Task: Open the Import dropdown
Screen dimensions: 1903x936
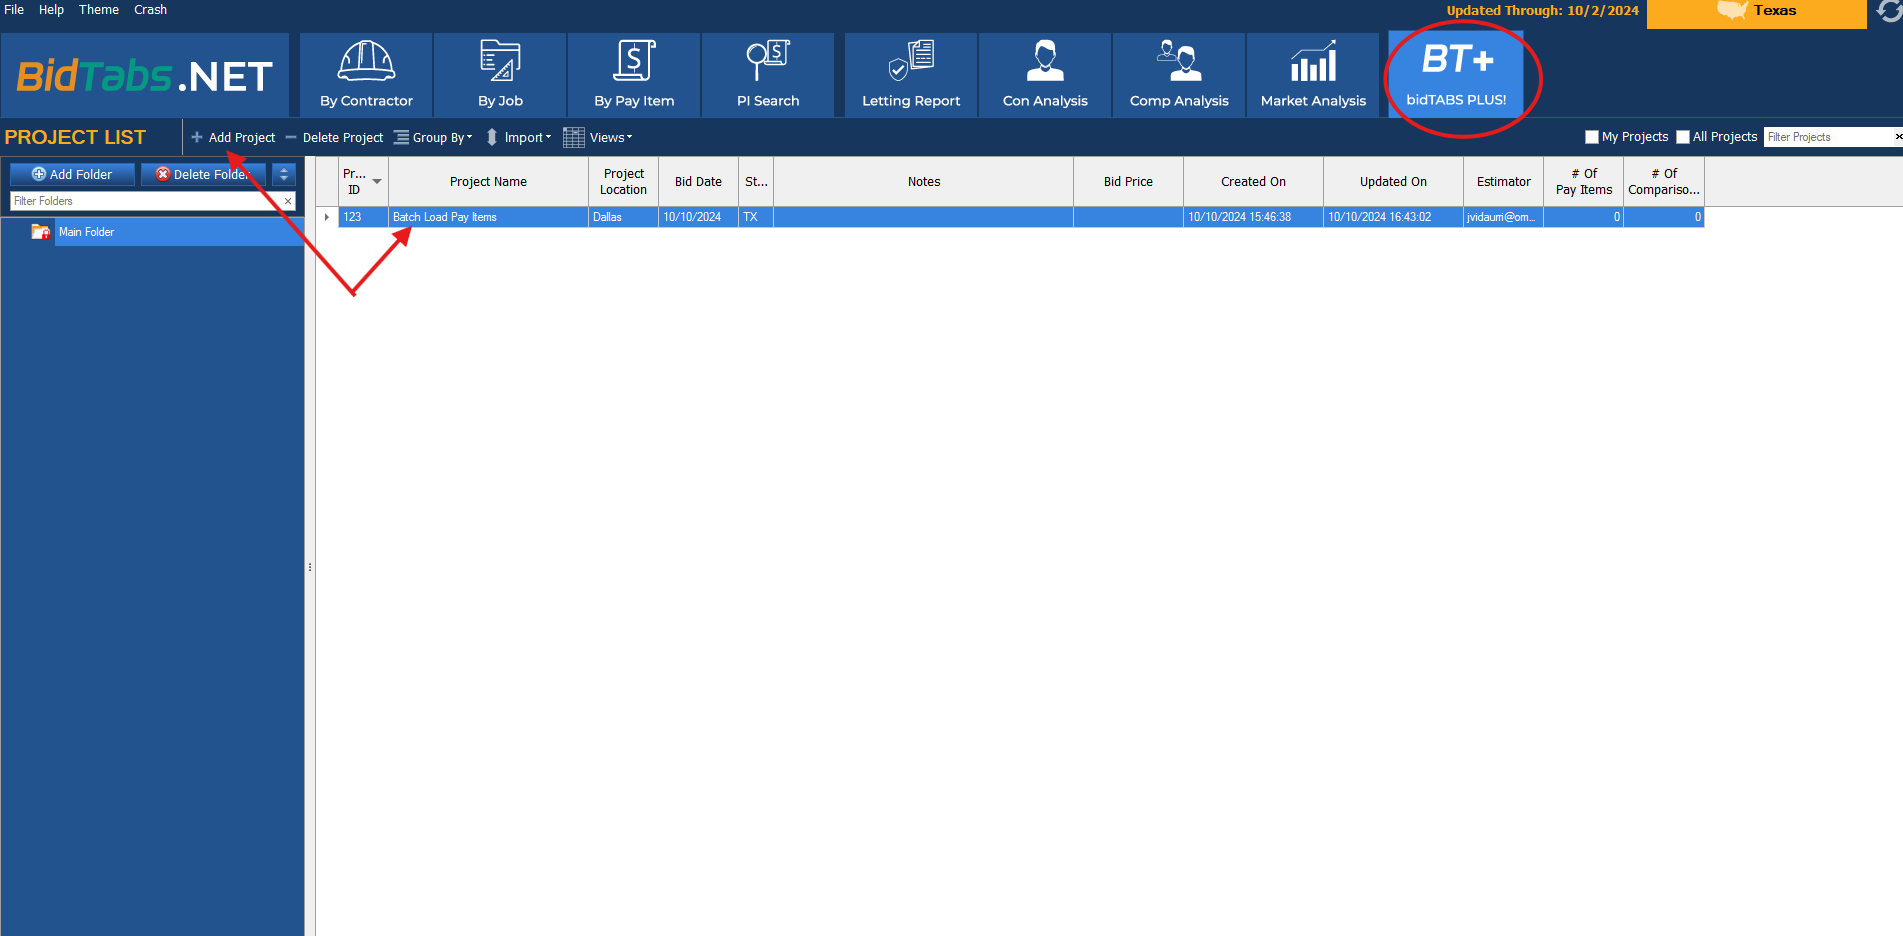Action: [519, 137]
